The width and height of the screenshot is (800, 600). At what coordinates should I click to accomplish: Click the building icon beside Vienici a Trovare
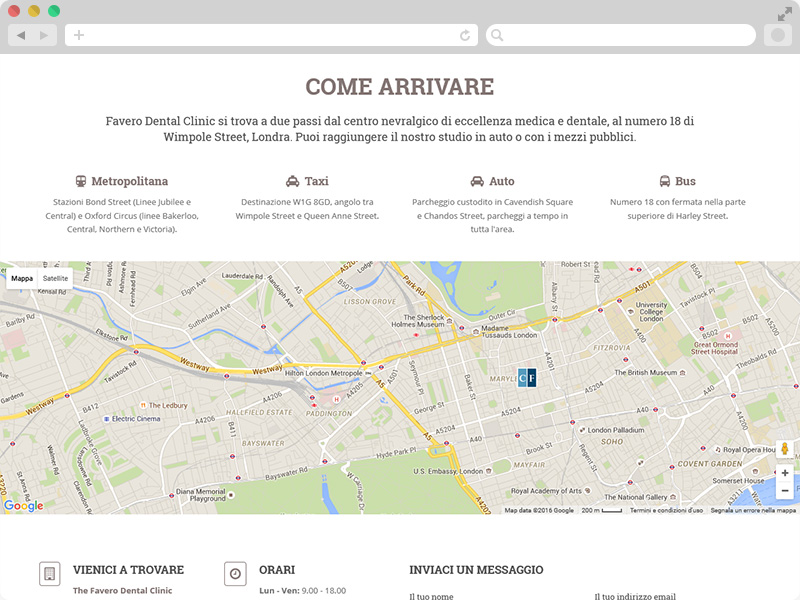[x=49, y=573]
